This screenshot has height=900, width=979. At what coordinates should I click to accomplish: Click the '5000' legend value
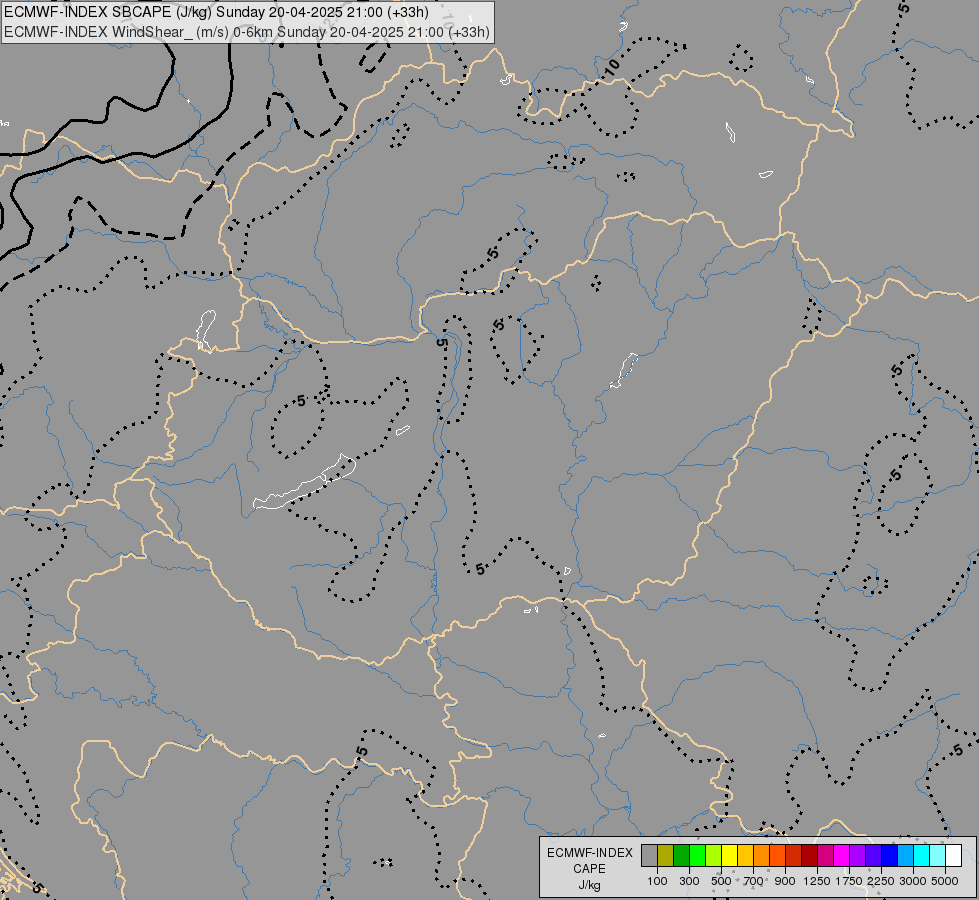tap(945, 881)
